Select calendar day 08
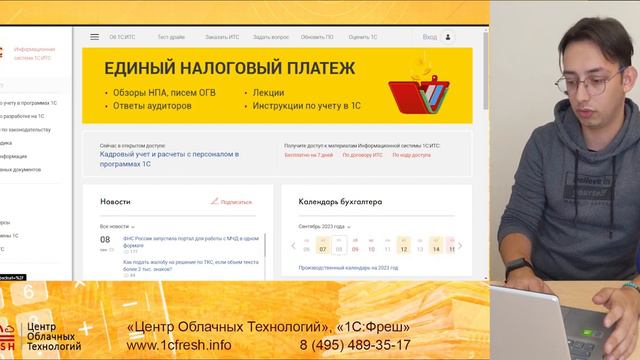Screen dimensions: 640x360 pos(339,245)
